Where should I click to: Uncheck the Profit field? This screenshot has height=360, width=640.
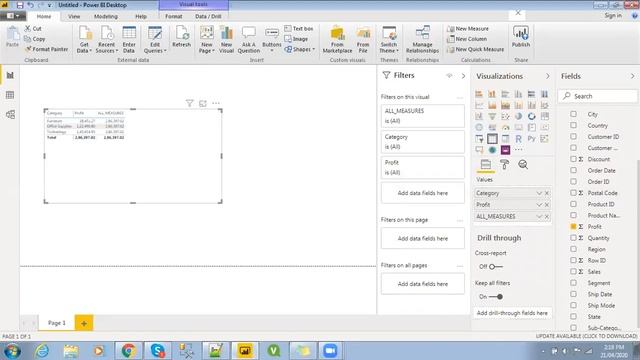[x=573, y=226]
